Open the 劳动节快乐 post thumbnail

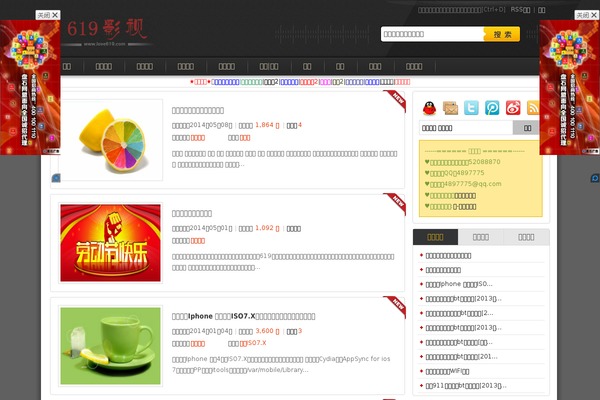[111, 243]
